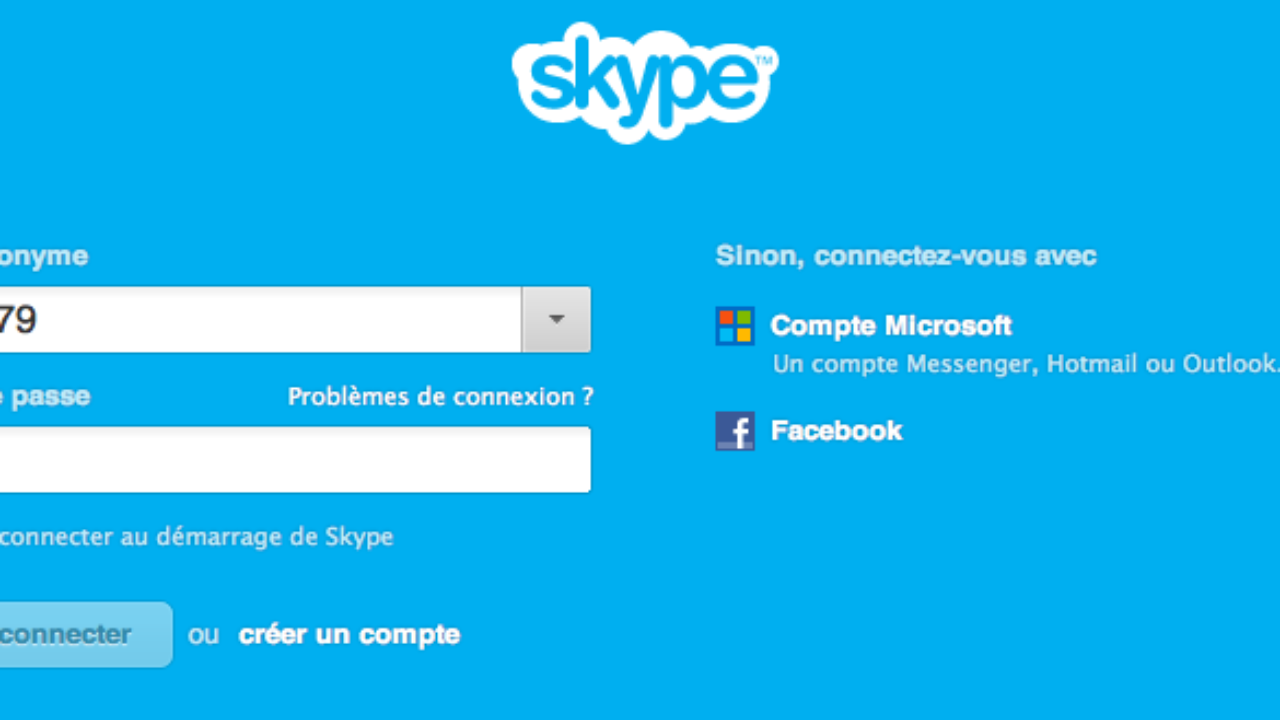Toggle 'connecter au démarrage de Skype' option

tap(196, 537)
